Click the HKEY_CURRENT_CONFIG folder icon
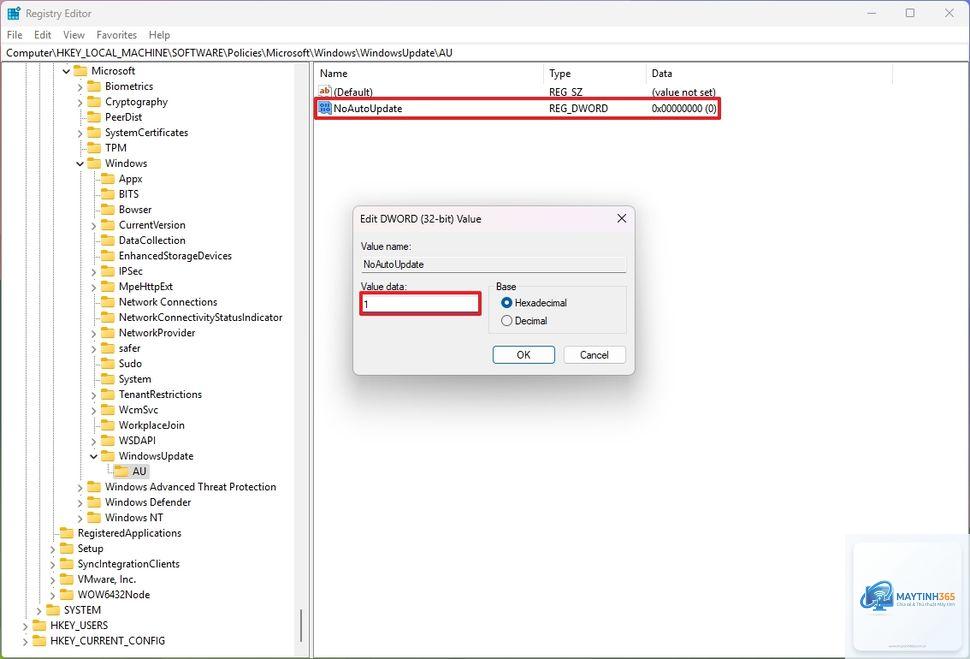 pos(40,641)
